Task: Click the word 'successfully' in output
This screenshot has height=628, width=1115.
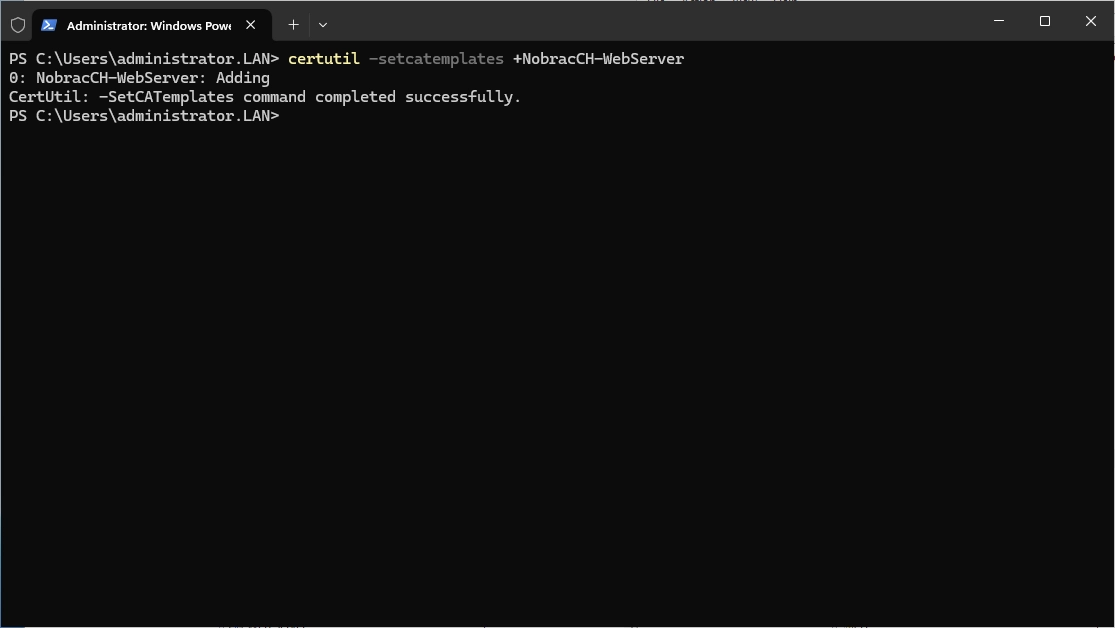Action: (x=463, y=97)
